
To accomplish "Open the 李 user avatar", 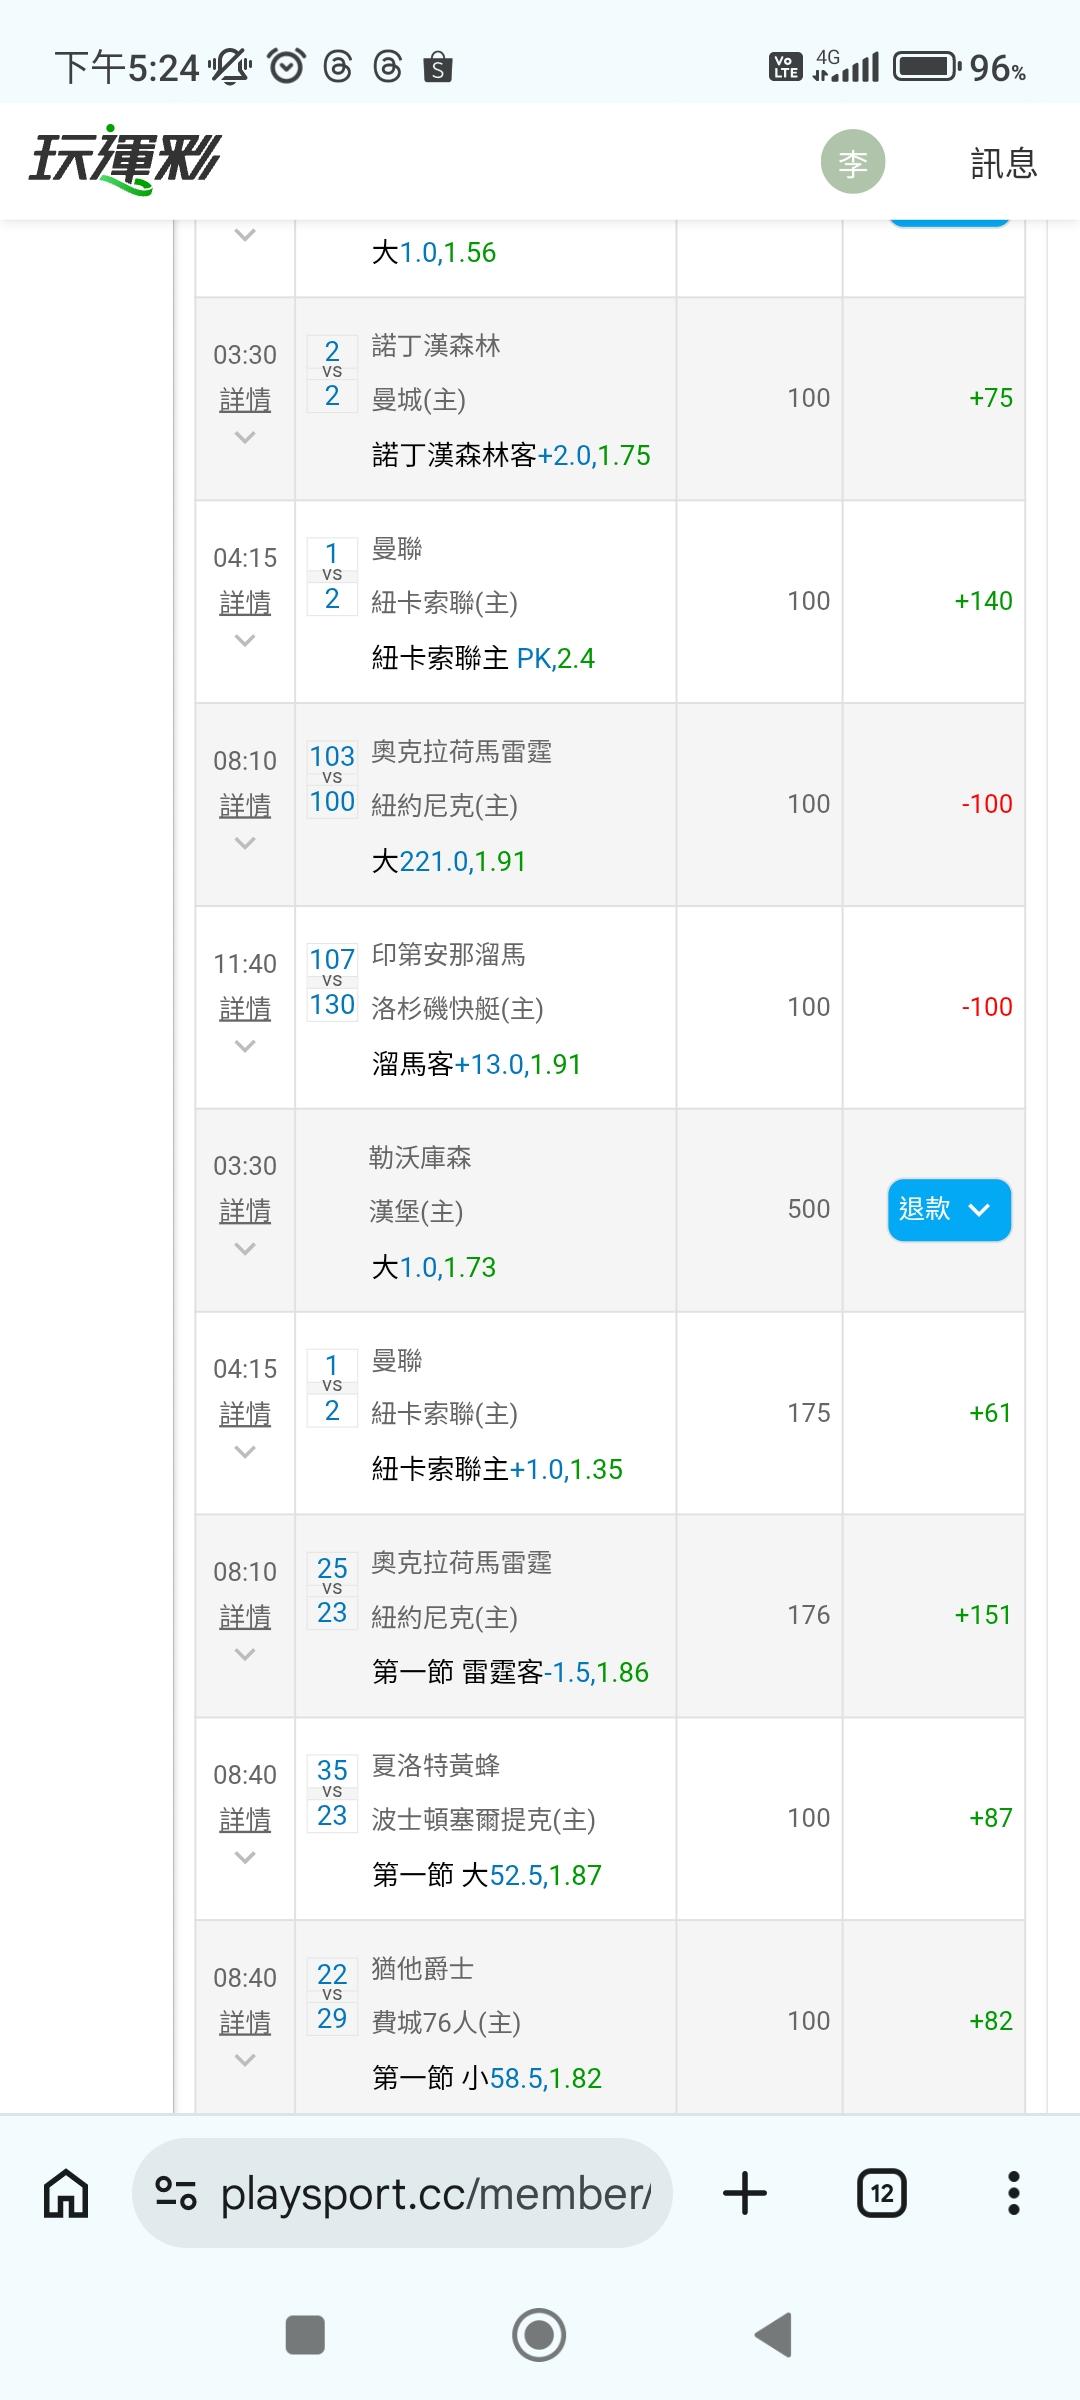I will (852, 162).
